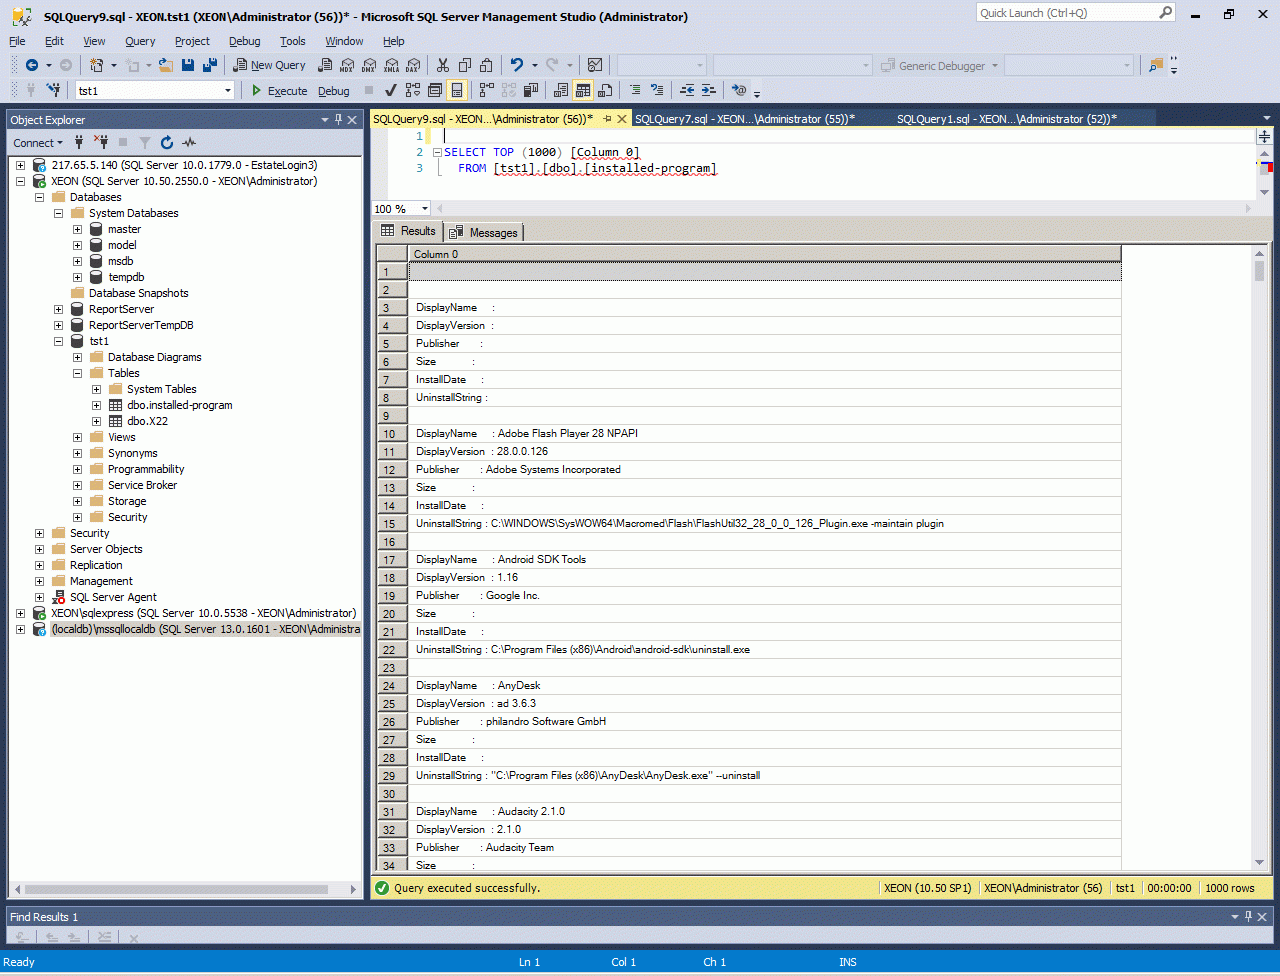
Task: Toggle the IntelliSense Enabled button
Action: [x=457, y=91]
